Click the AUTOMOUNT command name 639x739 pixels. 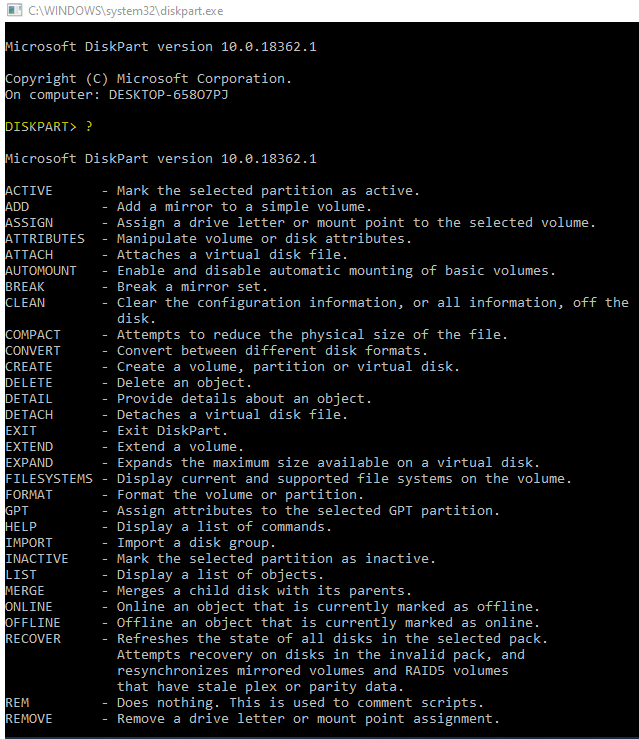[41, 271]
